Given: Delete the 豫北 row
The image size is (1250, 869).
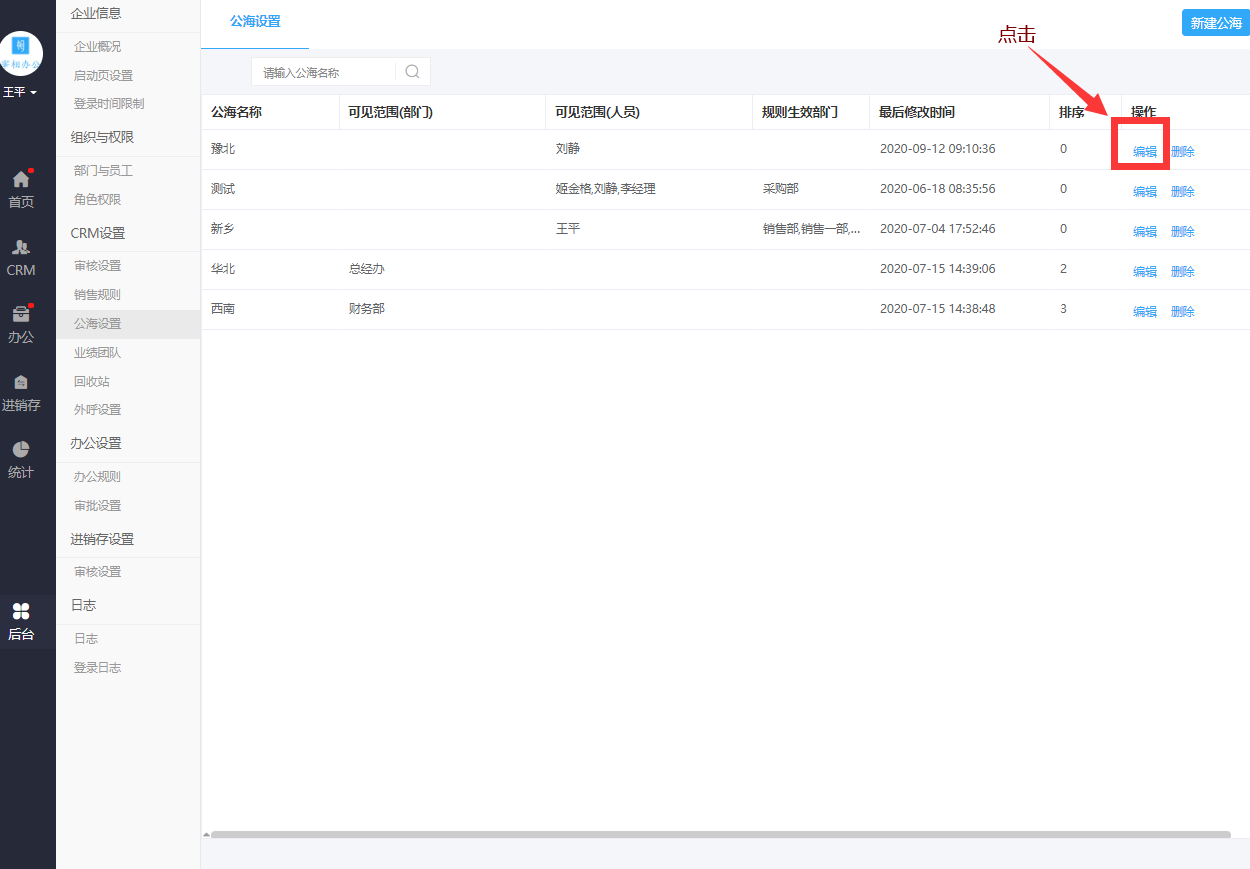Looking at the screenshot, I should point(1183,152).
